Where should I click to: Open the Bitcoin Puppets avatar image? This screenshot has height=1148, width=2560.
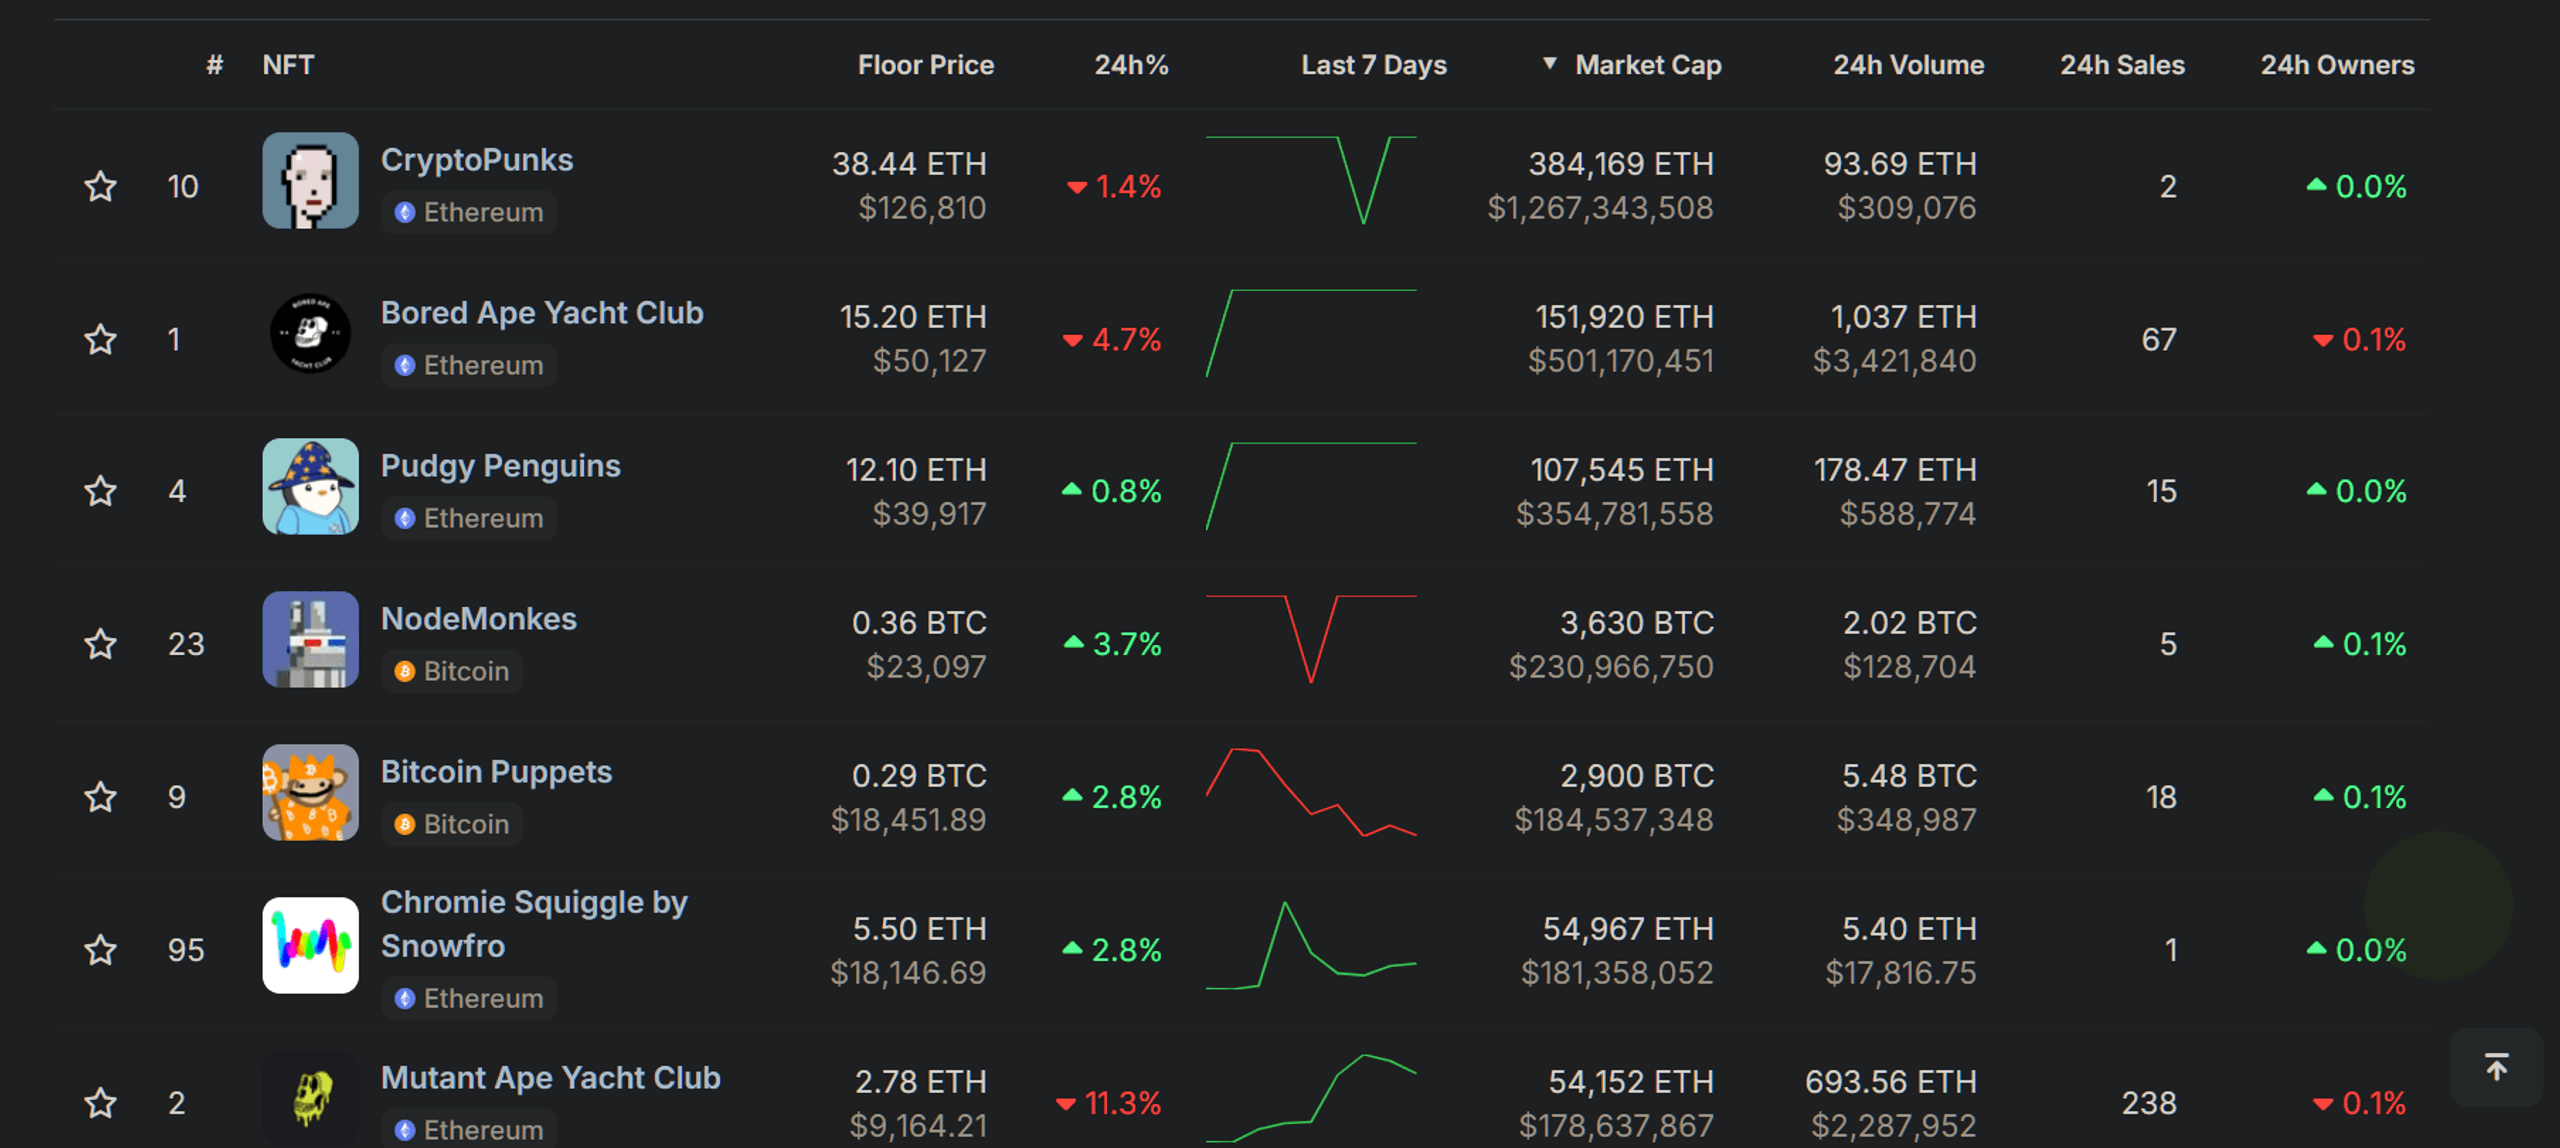pyautogui.click(x=310, y=792)
